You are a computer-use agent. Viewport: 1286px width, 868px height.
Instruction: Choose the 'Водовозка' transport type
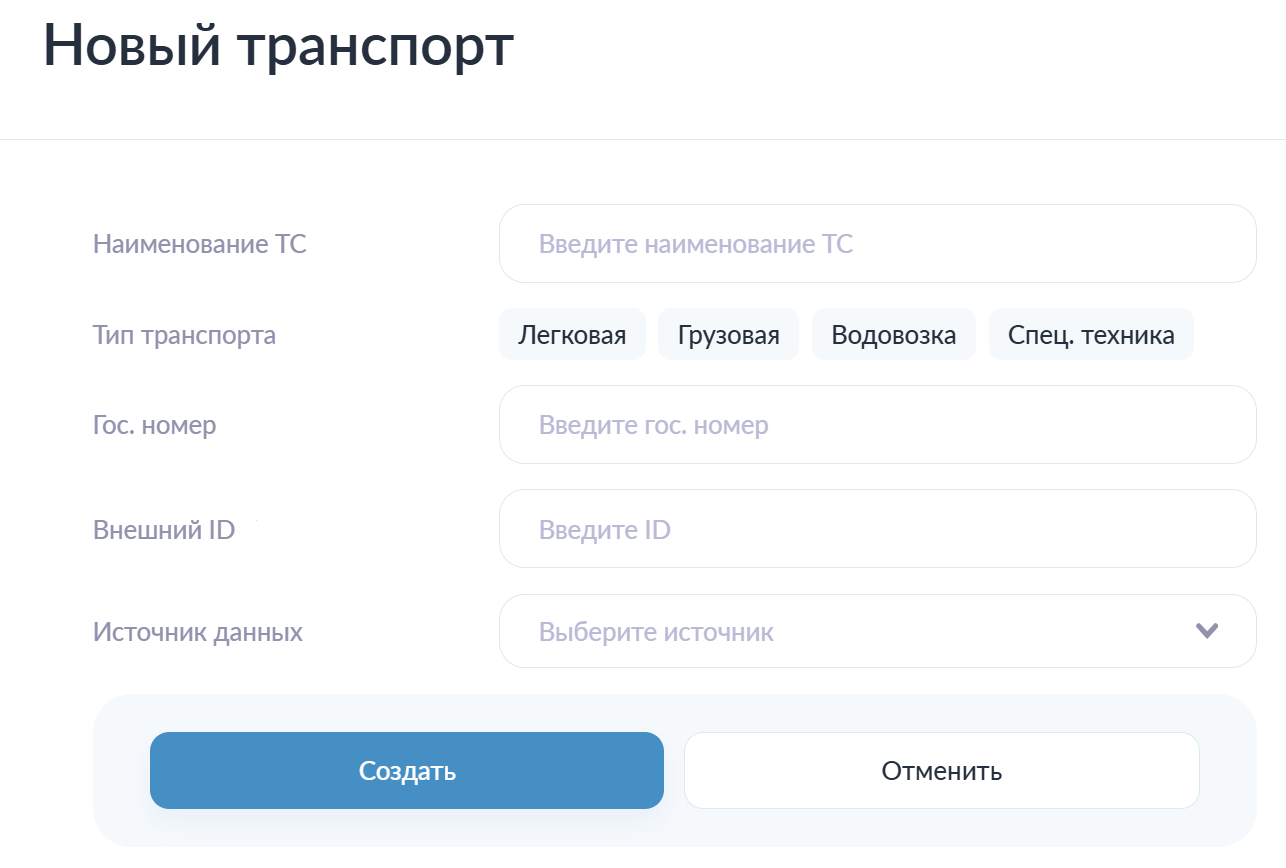click(x=894, y=334)
